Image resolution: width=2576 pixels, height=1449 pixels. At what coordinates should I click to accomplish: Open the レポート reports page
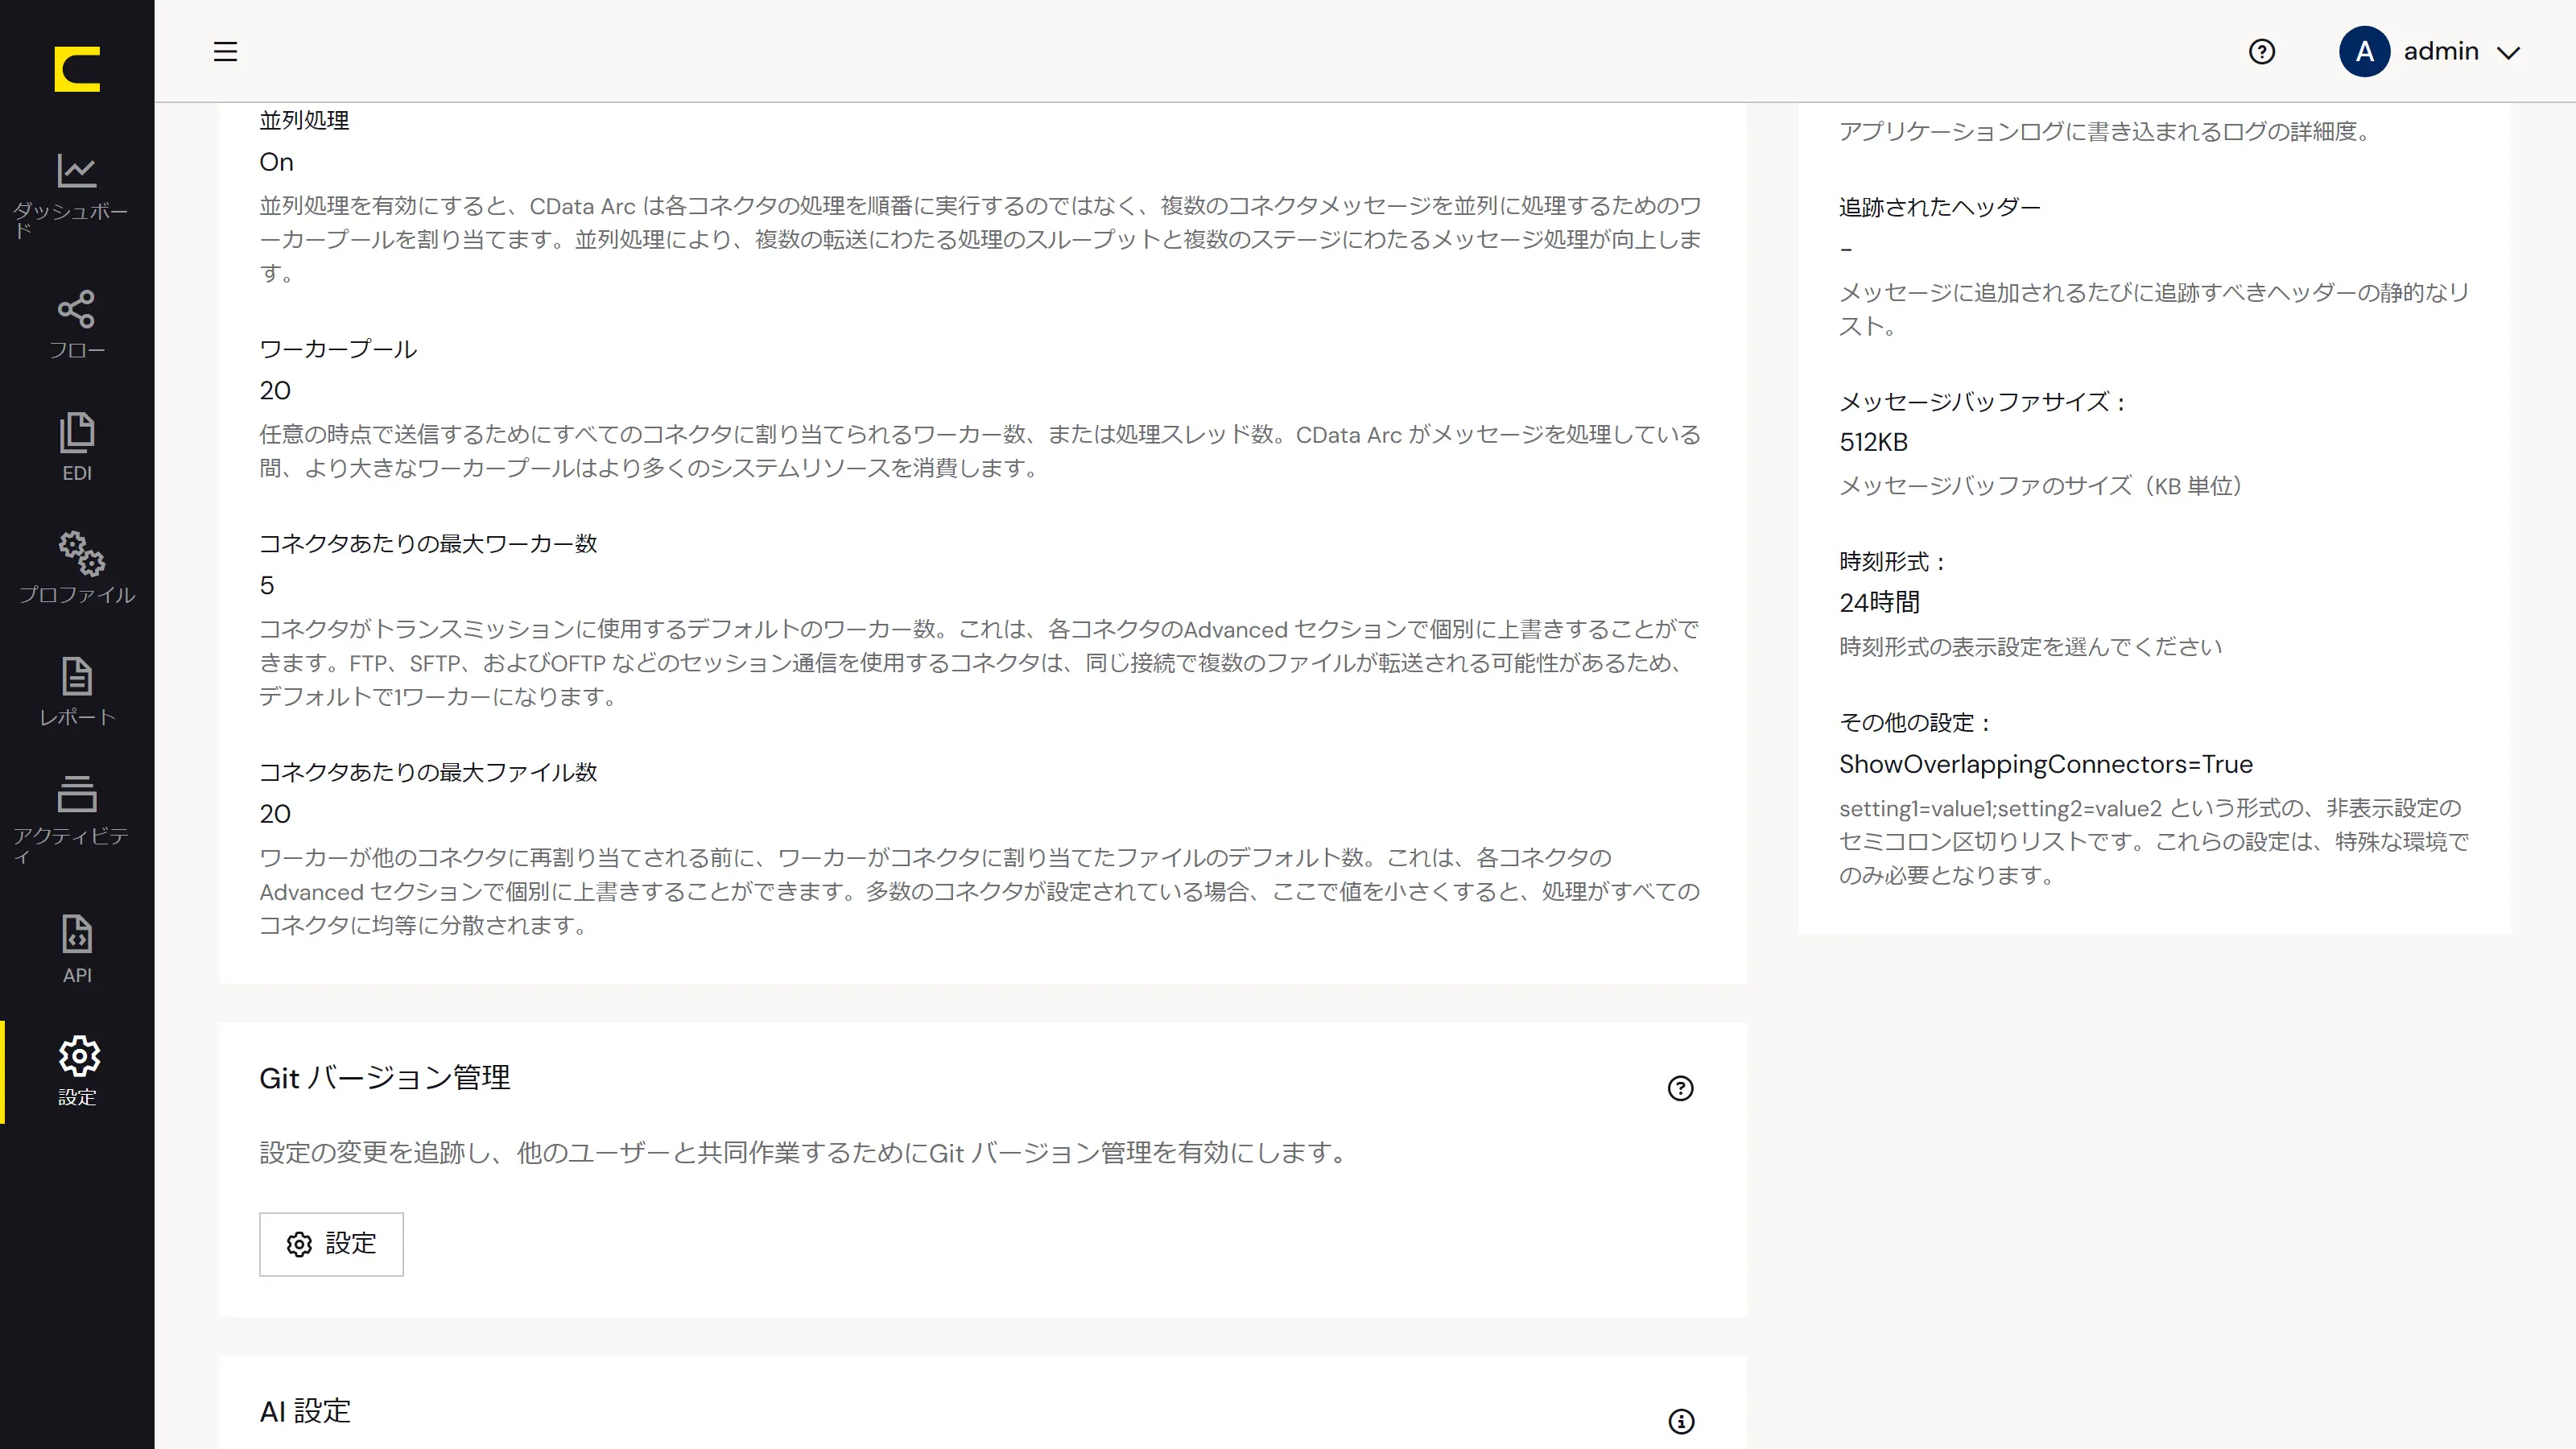point(77,691)
